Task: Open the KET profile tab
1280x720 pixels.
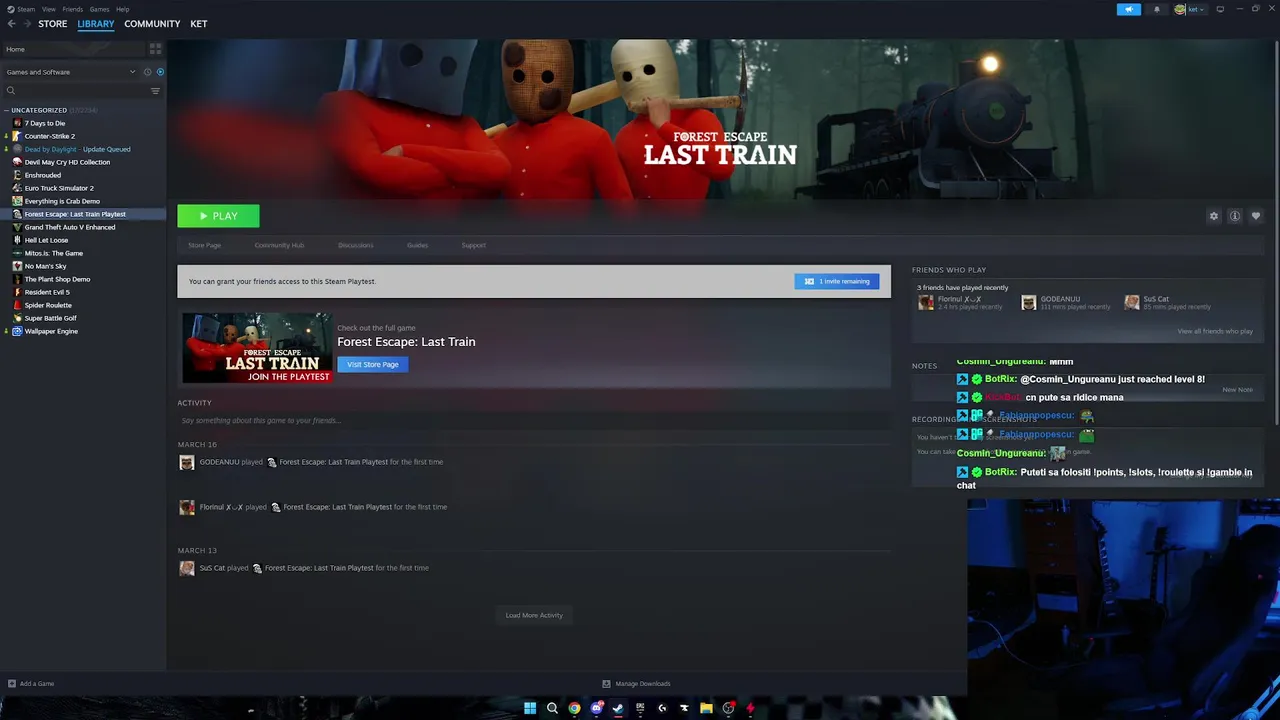Action: (199, 24)
